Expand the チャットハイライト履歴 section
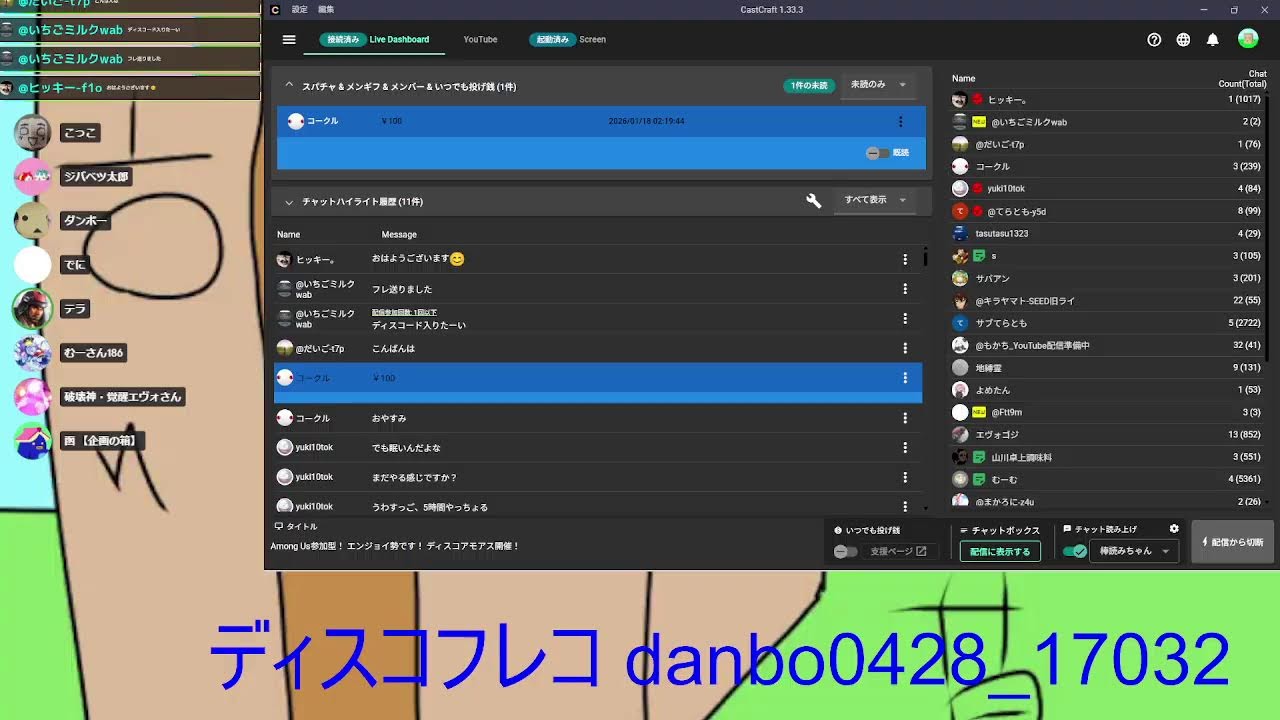 (x=289, y=202)
